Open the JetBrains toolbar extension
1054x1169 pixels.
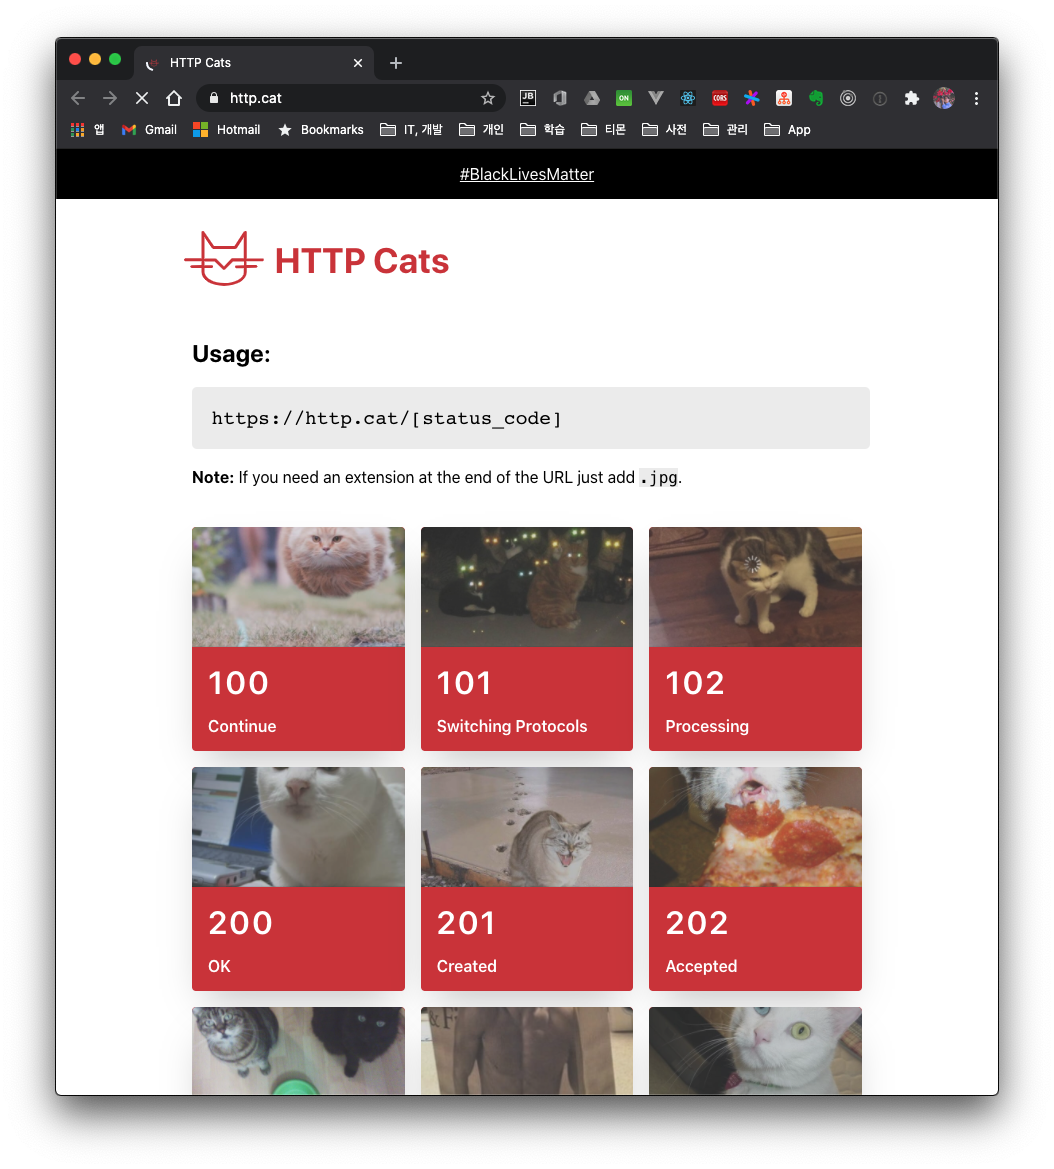[x=528, y=98]
